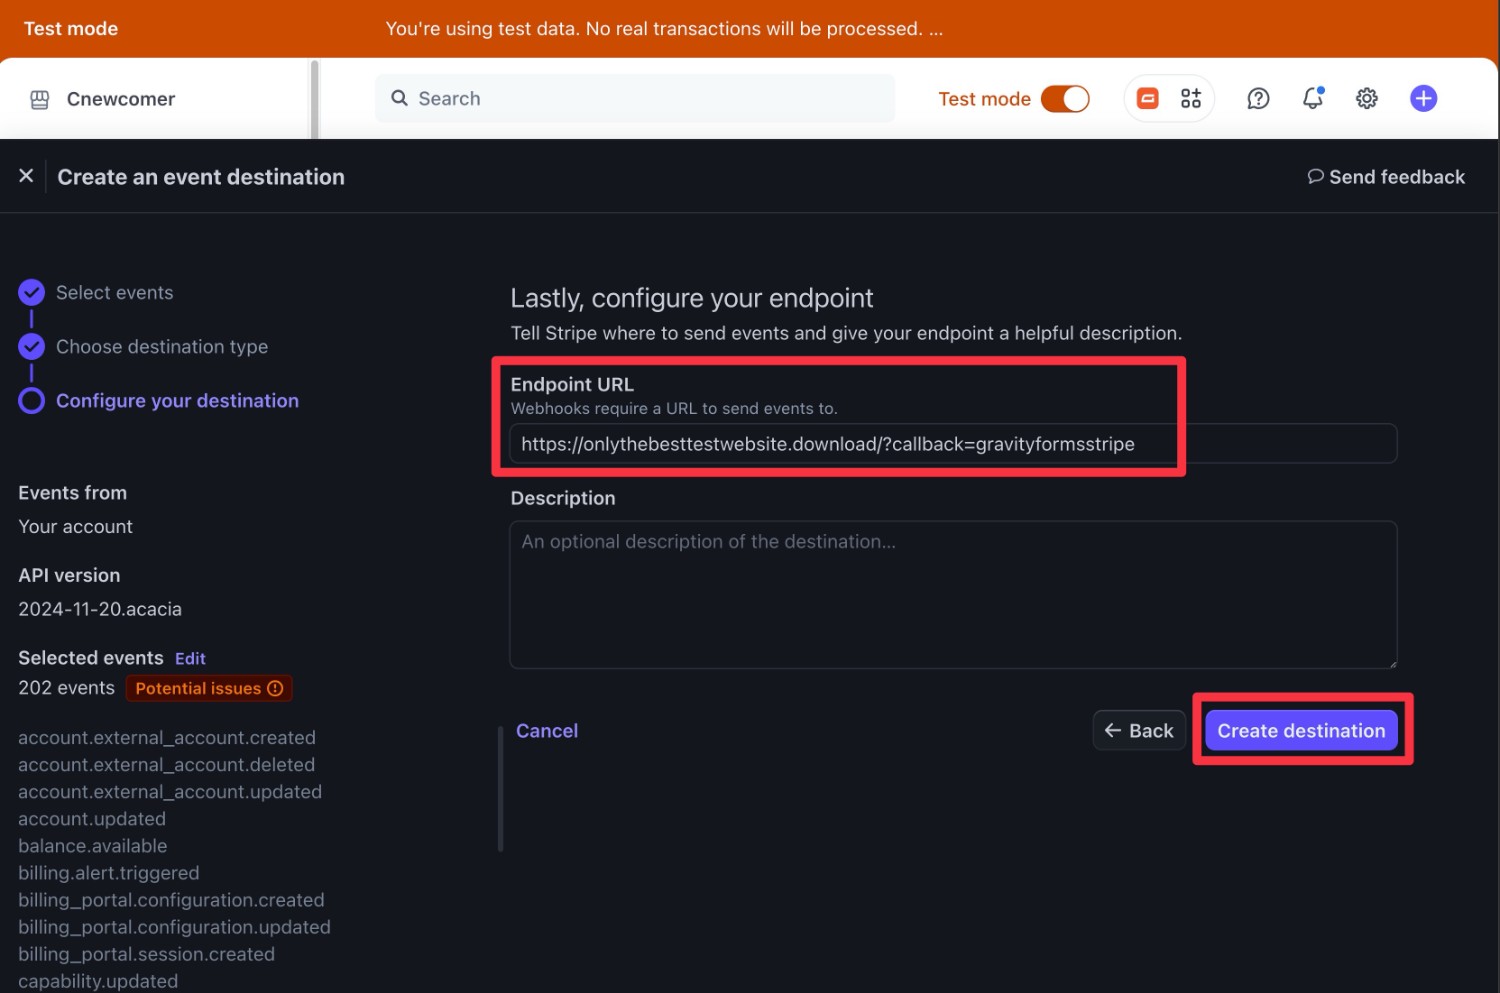Click the Send feedback link

pyautogui.click(x=1386, y=176)
